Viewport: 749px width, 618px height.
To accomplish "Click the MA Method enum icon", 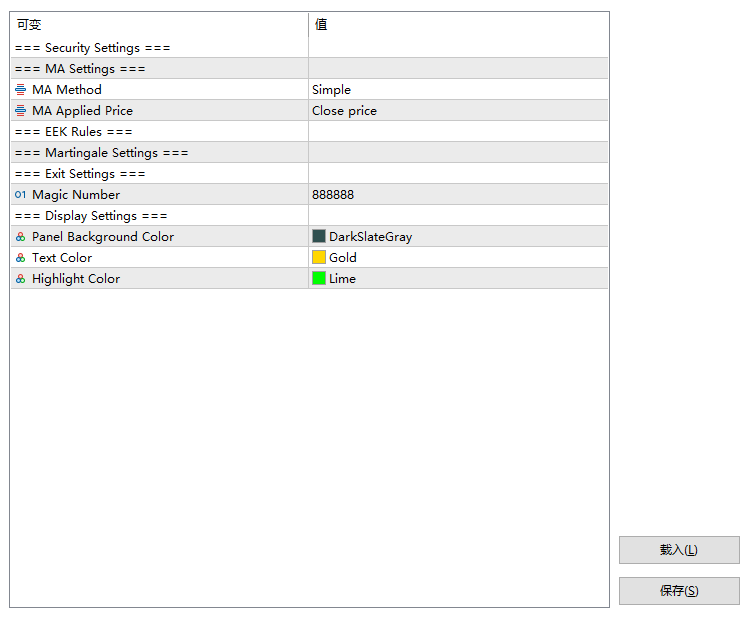I will (x=21, y=89).
